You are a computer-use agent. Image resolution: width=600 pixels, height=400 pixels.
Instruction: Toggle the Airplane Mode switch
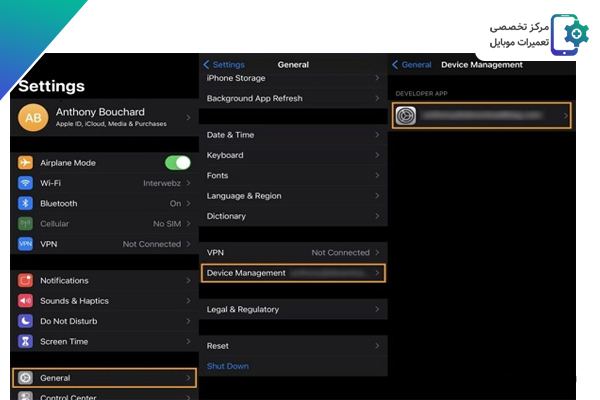(x=178, y=163)
